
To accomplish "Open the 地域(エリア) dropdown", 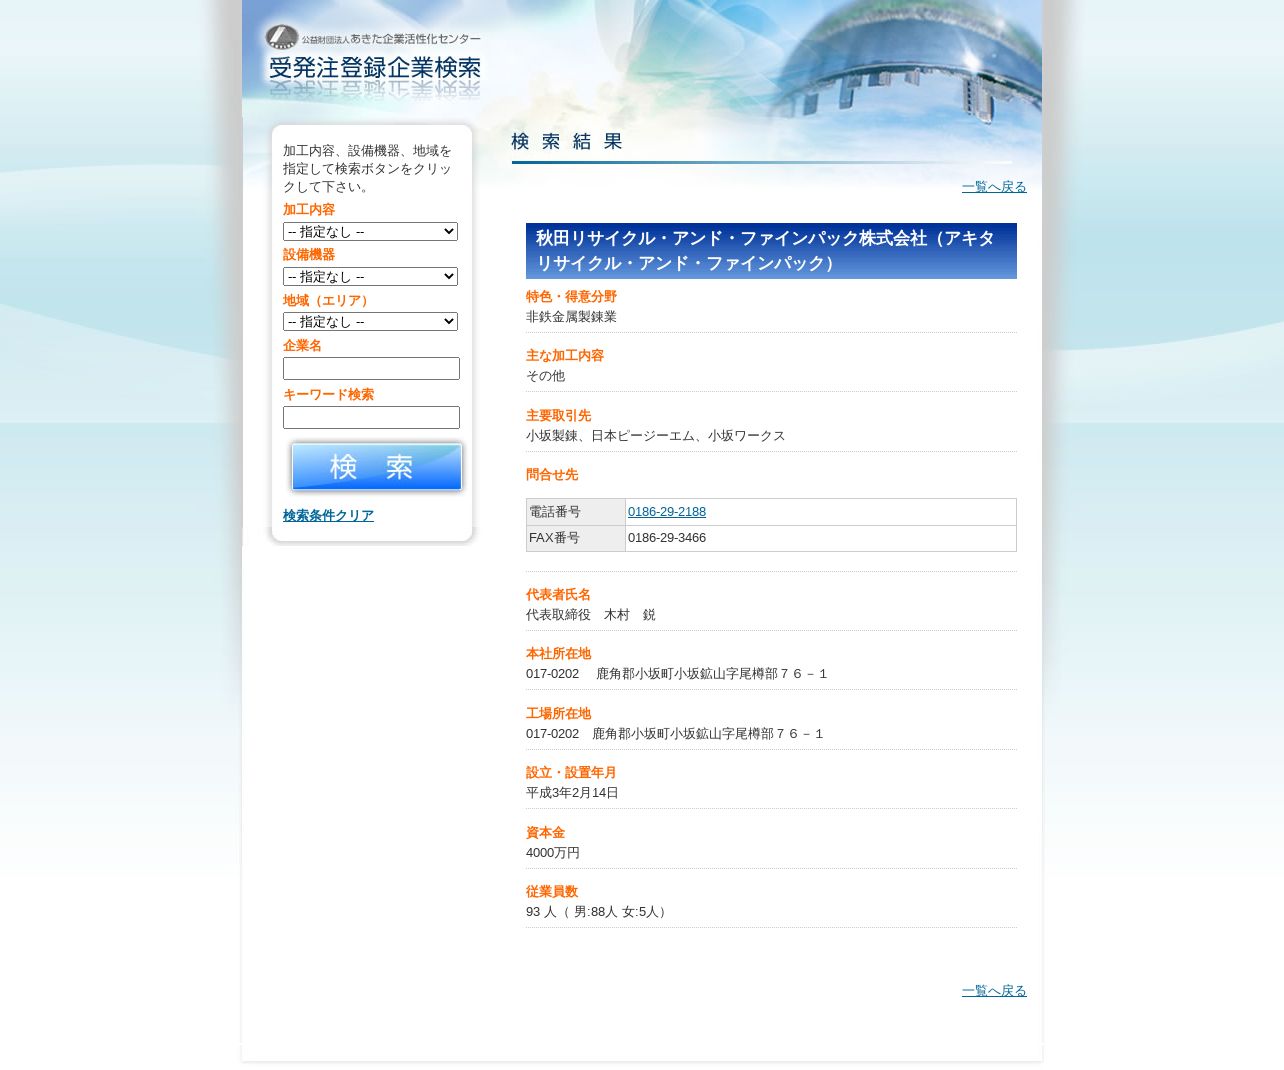I will pyautogui.click(x=370, y=321).
